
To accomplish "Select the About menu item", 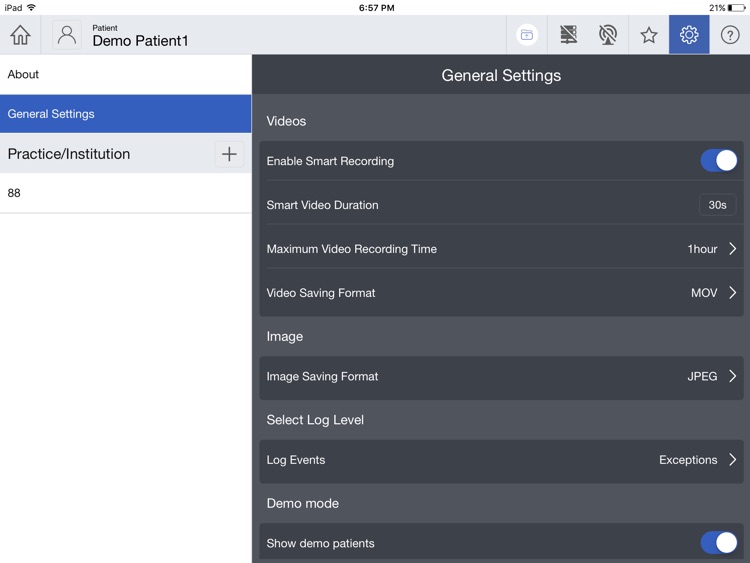I will coord(125,74).
